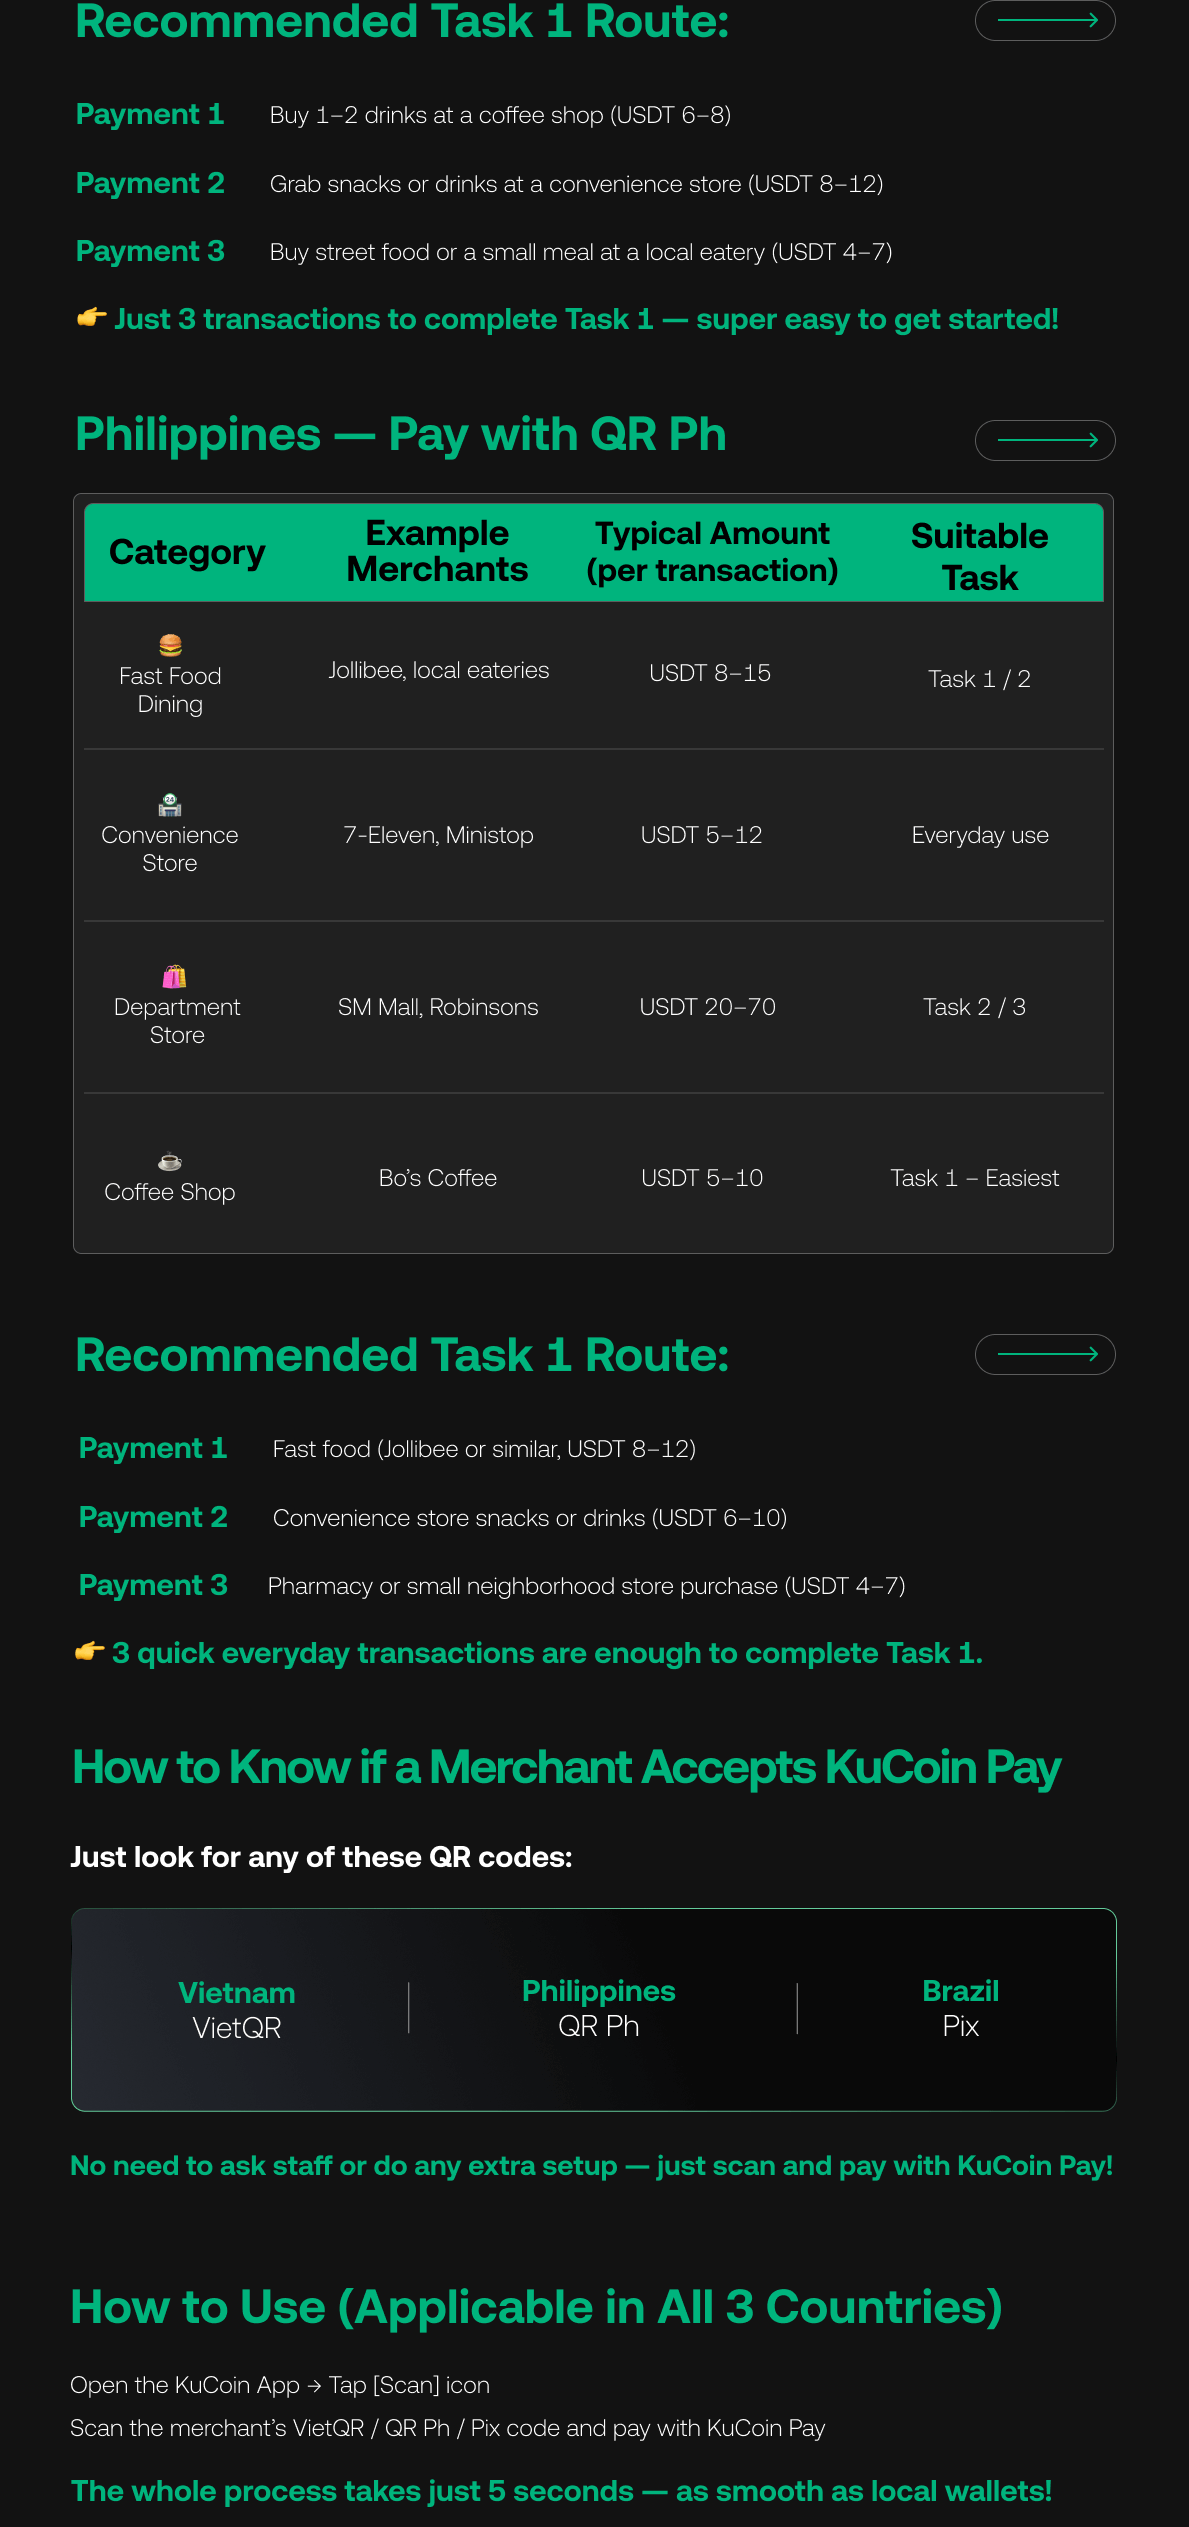The width and height of the screenshot is (1189, 2527).
Task: Click pointing hand icon beside '3 quick everyday'
Action: pyautogui.click(x=90, y=1651)
